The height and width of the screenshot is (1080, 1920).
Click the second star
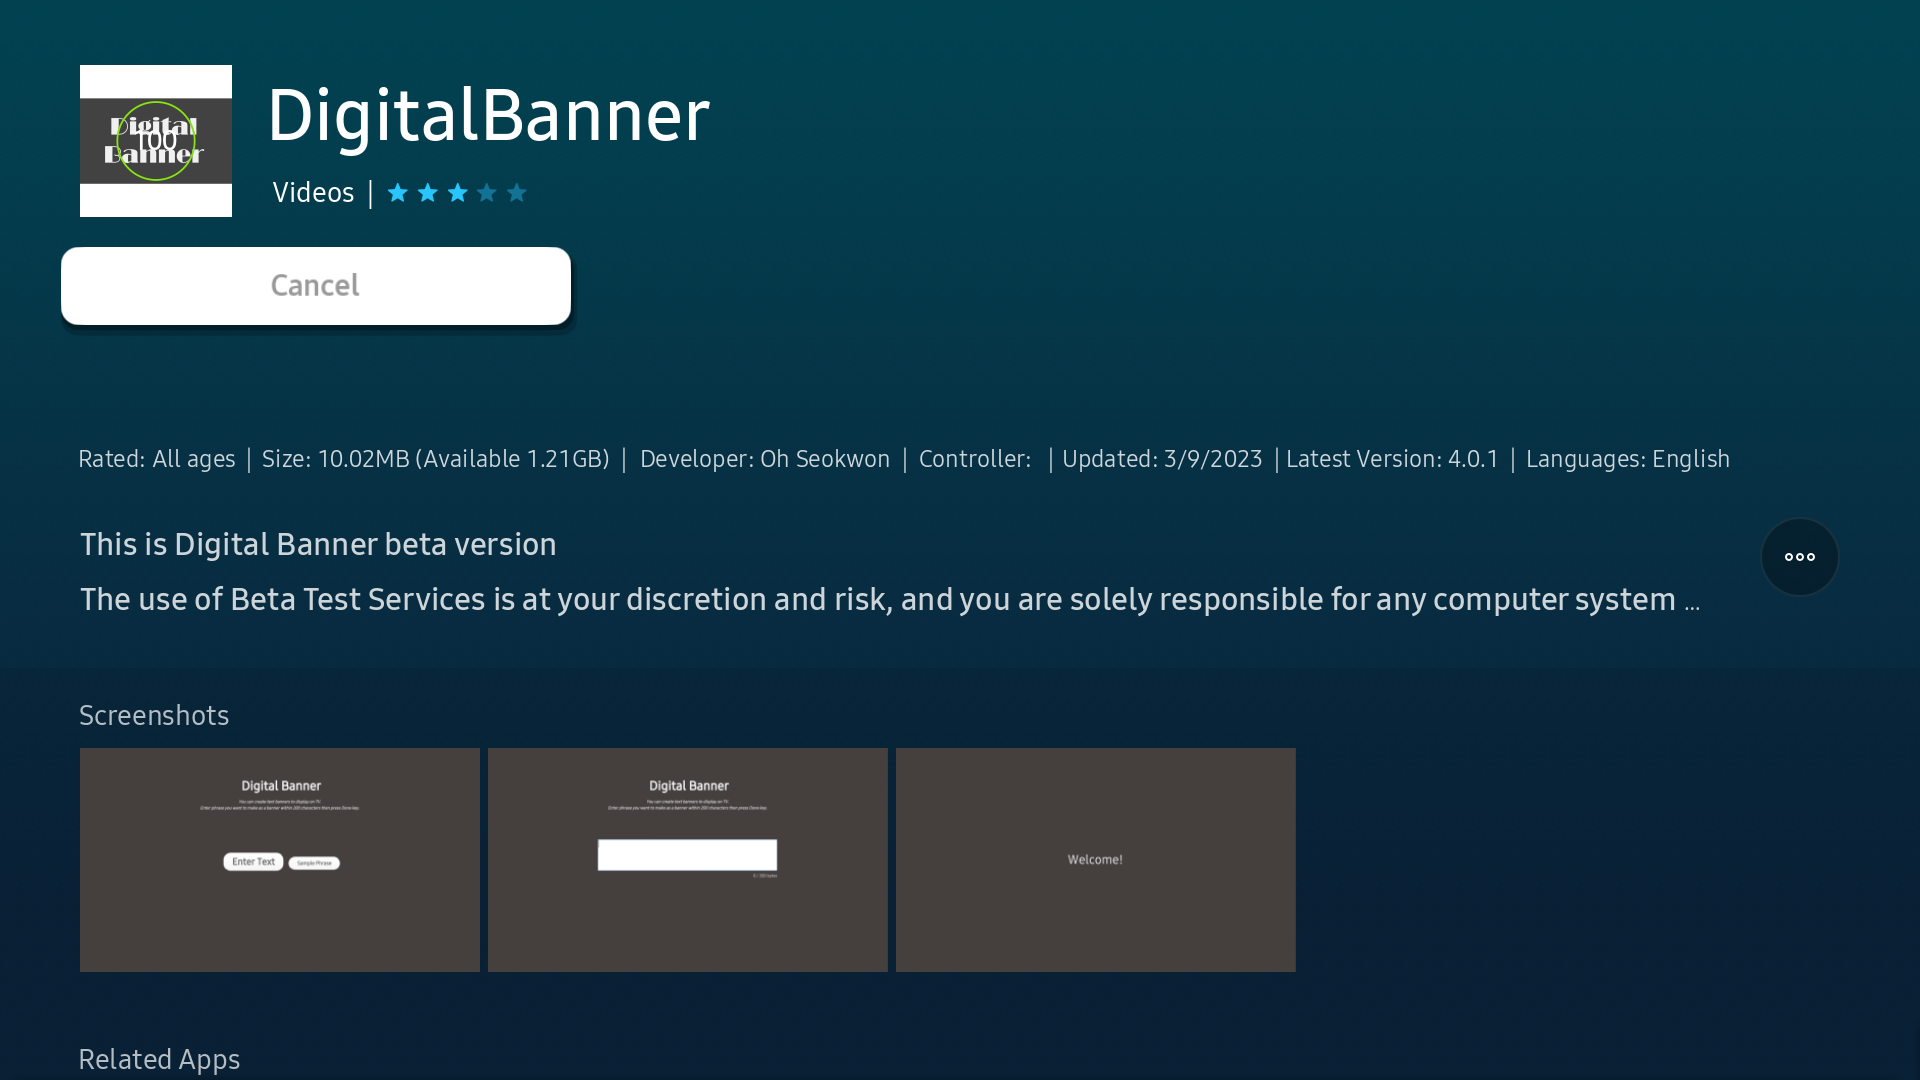point(428,192)
